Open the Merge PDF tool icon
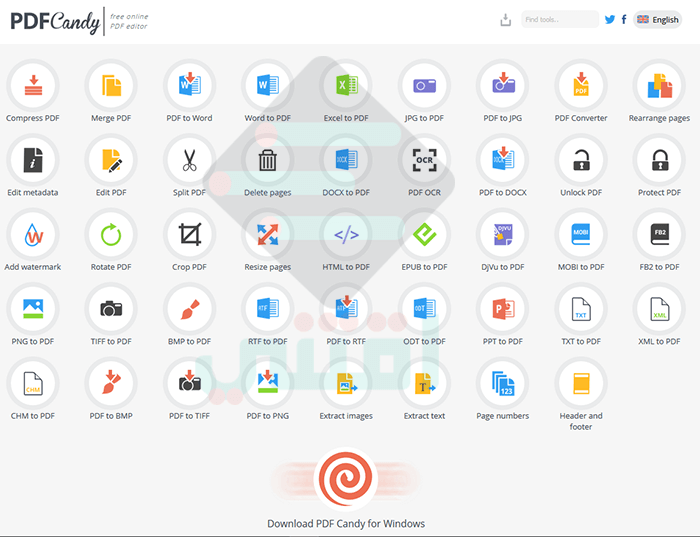This screenshot has width=700, height=537. pos(111,85)
